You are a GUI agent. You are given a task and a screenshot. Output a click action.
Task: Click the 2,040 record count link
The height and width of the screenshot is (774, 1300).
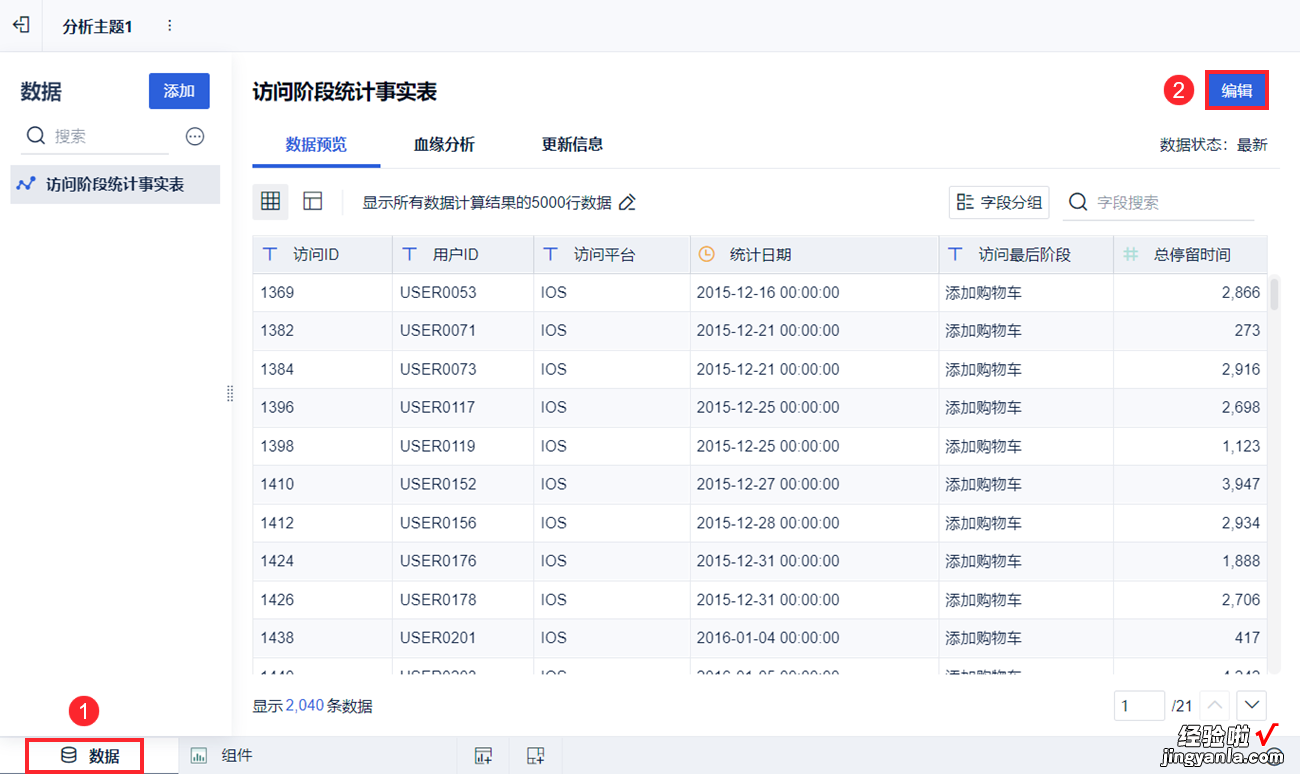pos(305,705)
